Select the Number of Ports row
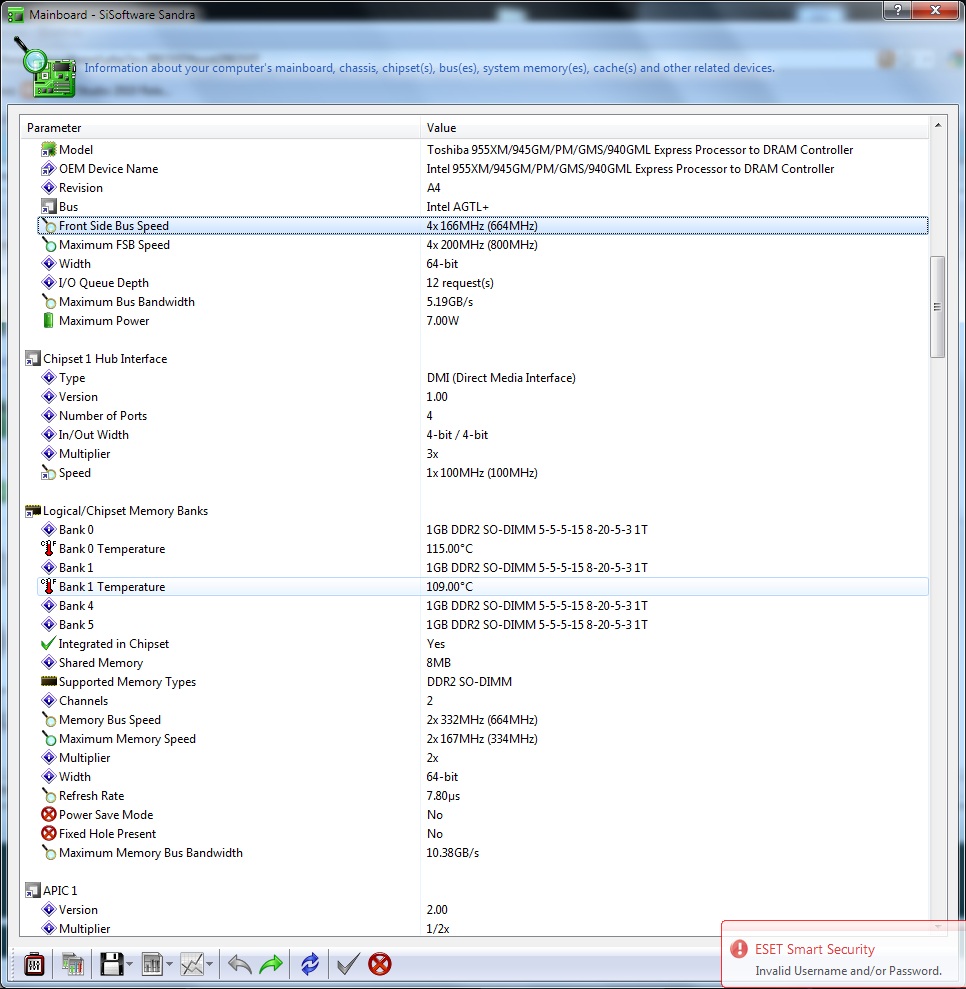 point(483,416)
